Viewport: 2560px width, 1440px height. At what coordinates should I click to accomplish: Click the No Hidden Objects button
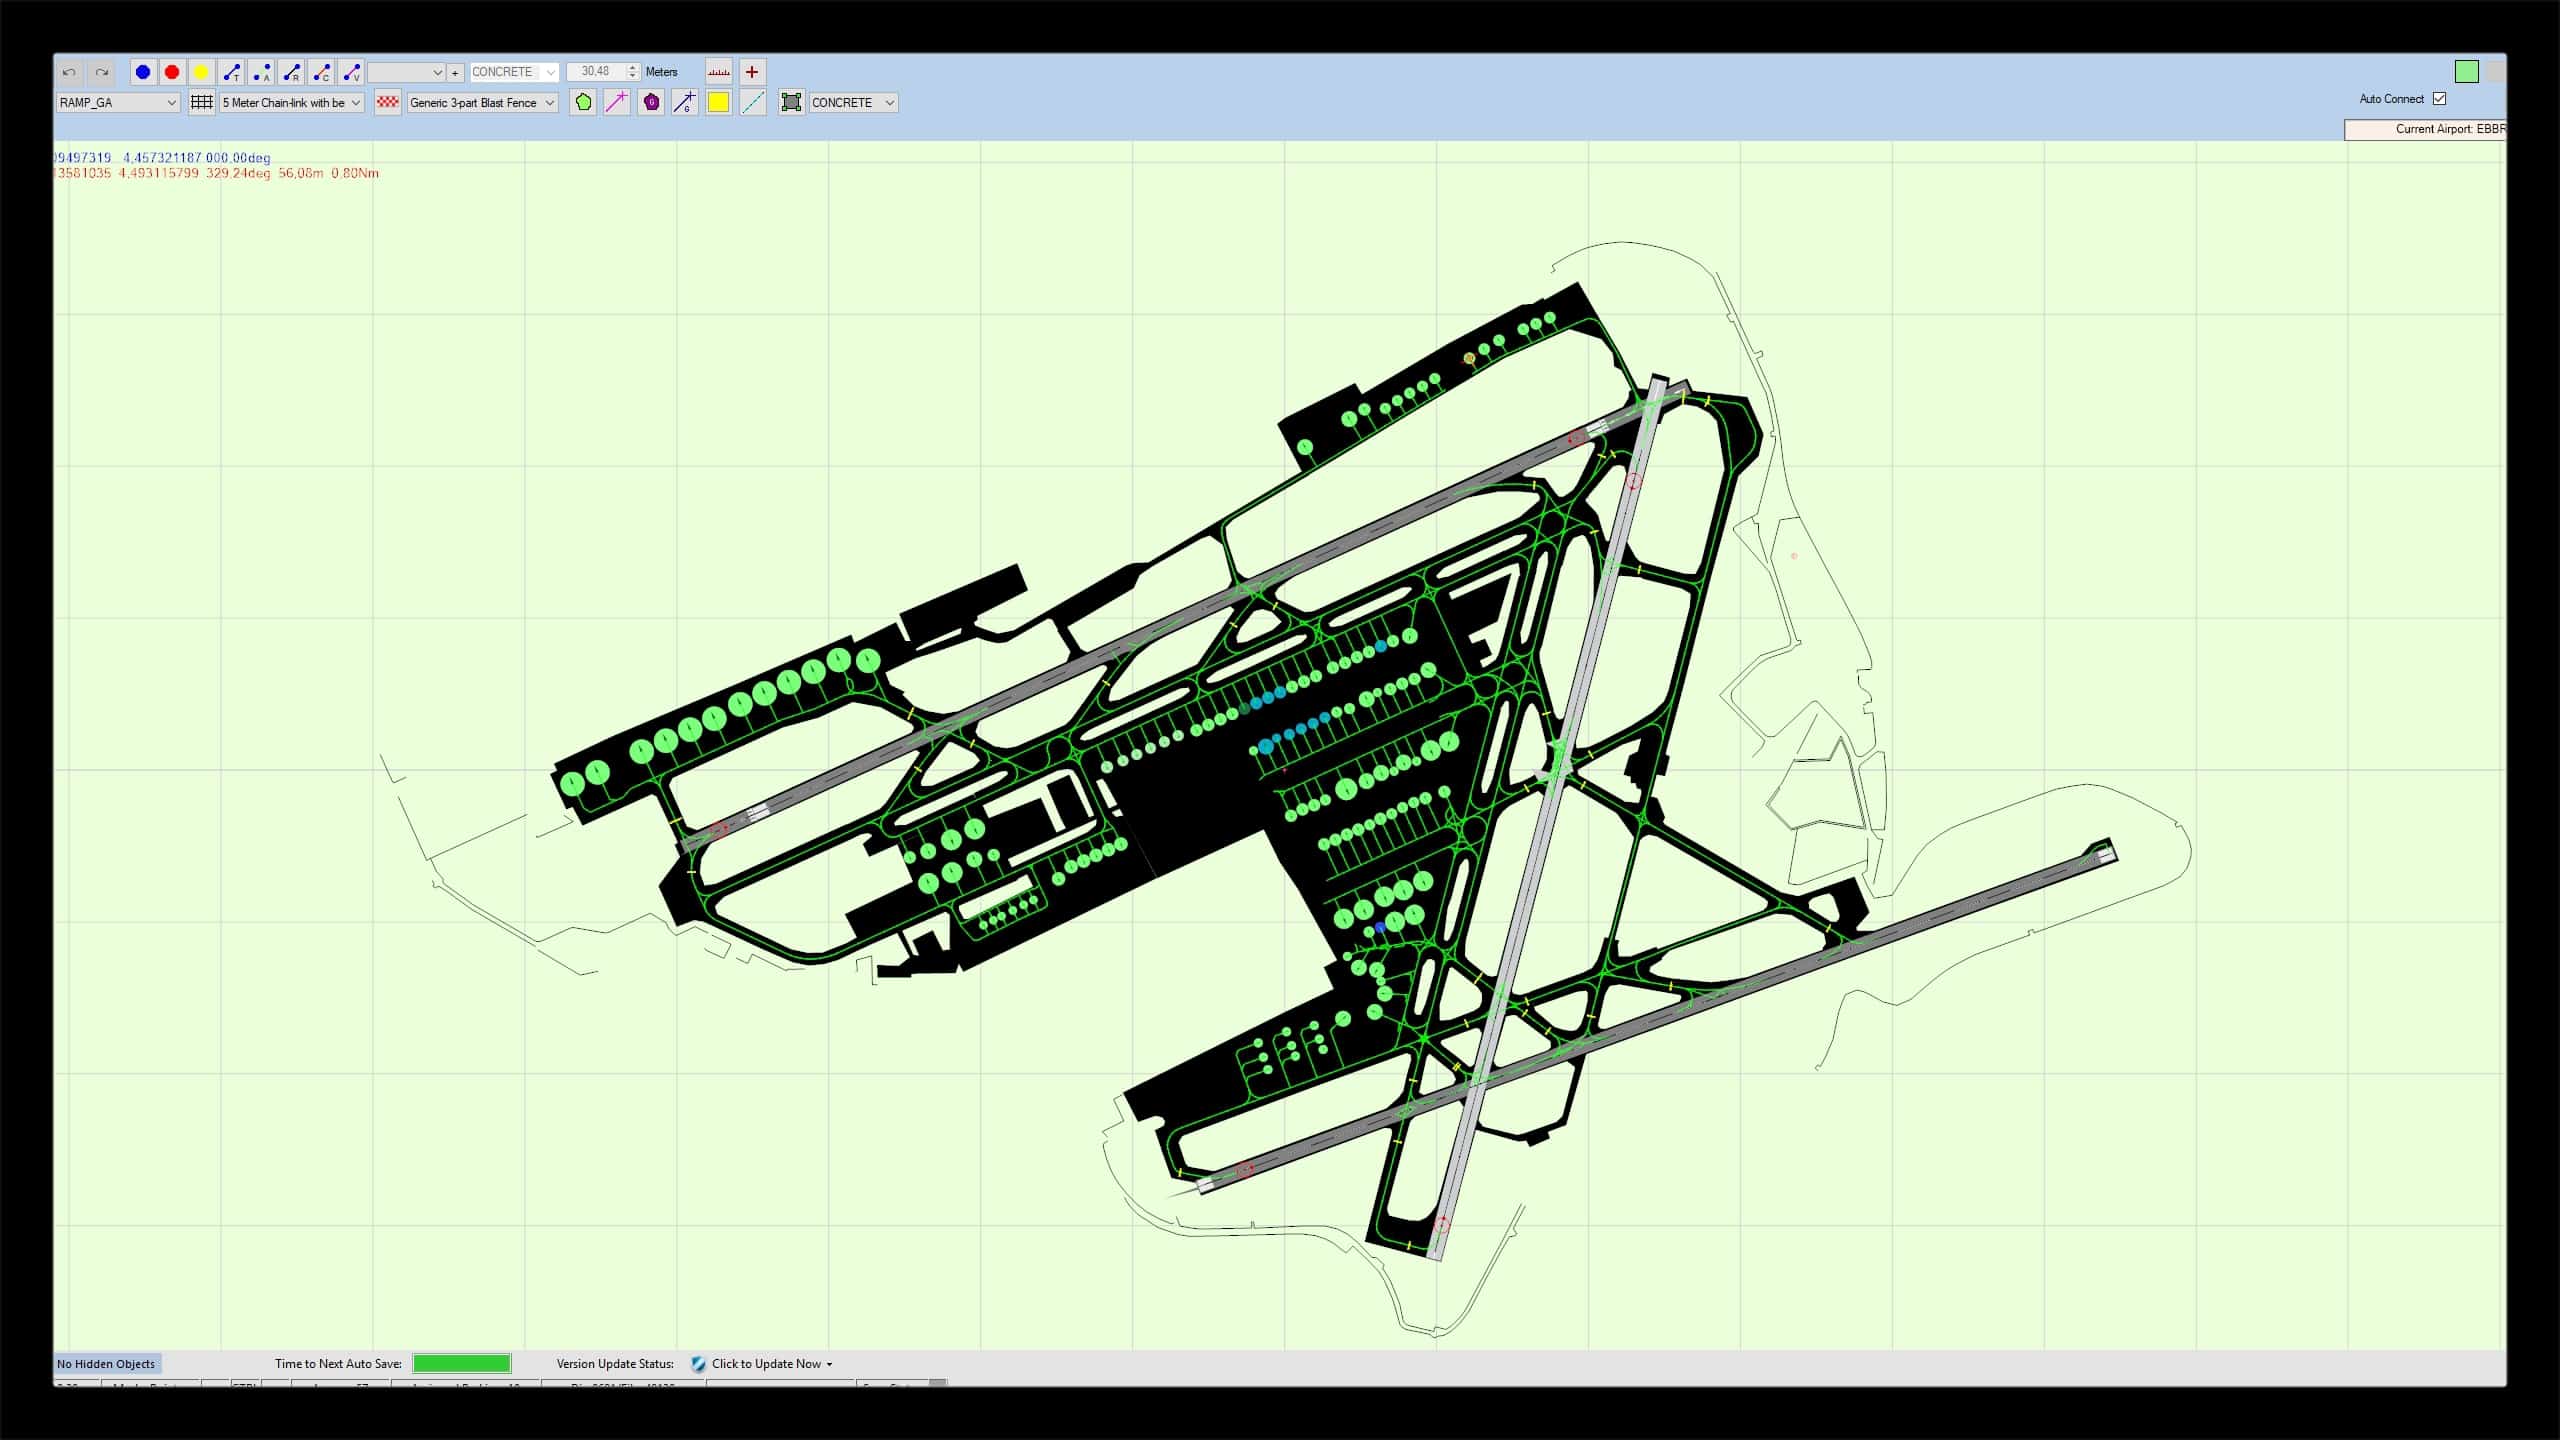pos(106,1364)
